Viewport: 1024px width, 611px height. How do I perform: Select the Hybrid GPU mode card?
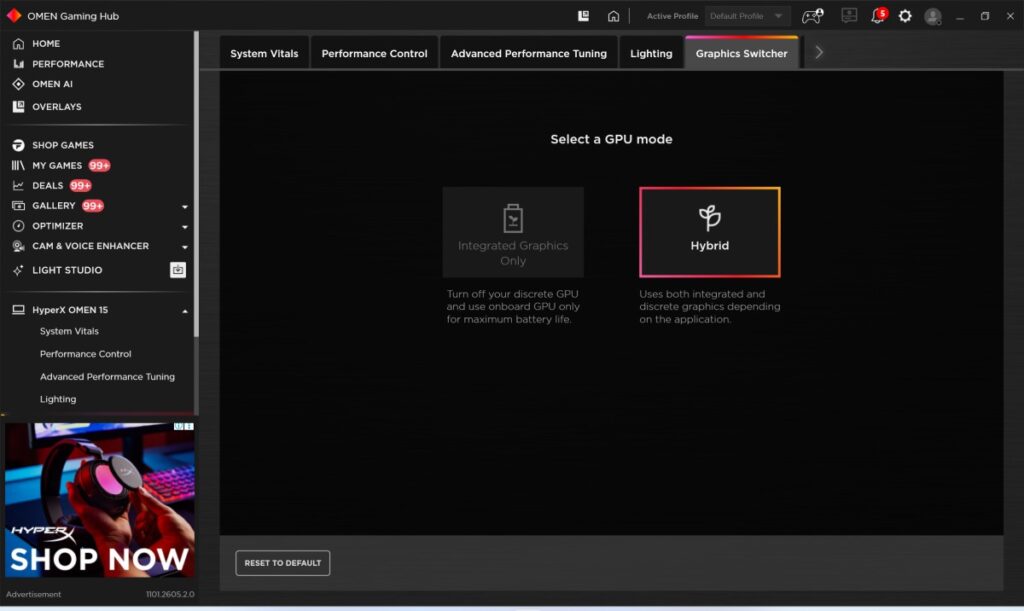pyautogui.click(x=710, y=232)
